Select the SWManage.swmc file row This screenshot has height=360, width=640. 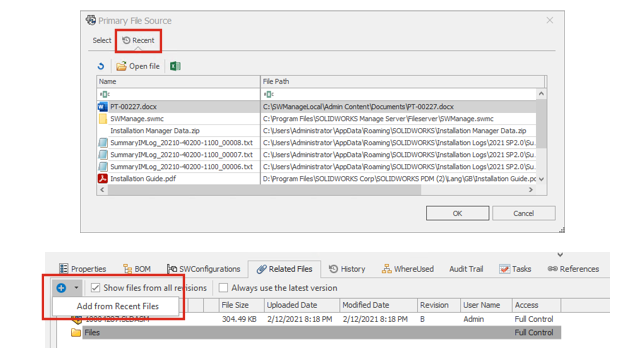(x=316, y=119)
